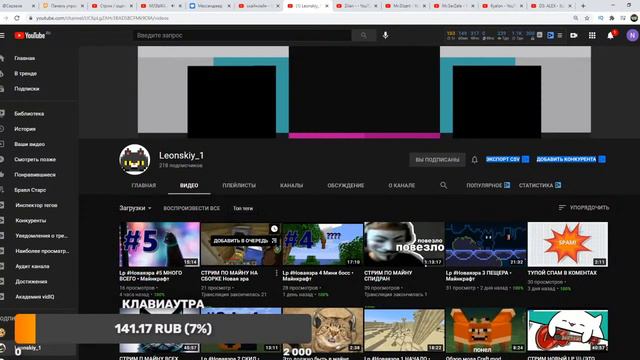Click the Leonskiy_1 channel avatar
Image resolution: width=640 pixels, height=360 pixels.
(135, 160)
